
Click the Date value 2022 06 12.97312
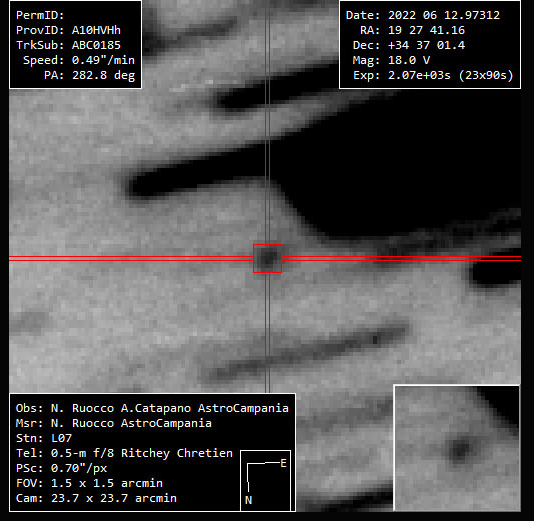pos(444,15)
